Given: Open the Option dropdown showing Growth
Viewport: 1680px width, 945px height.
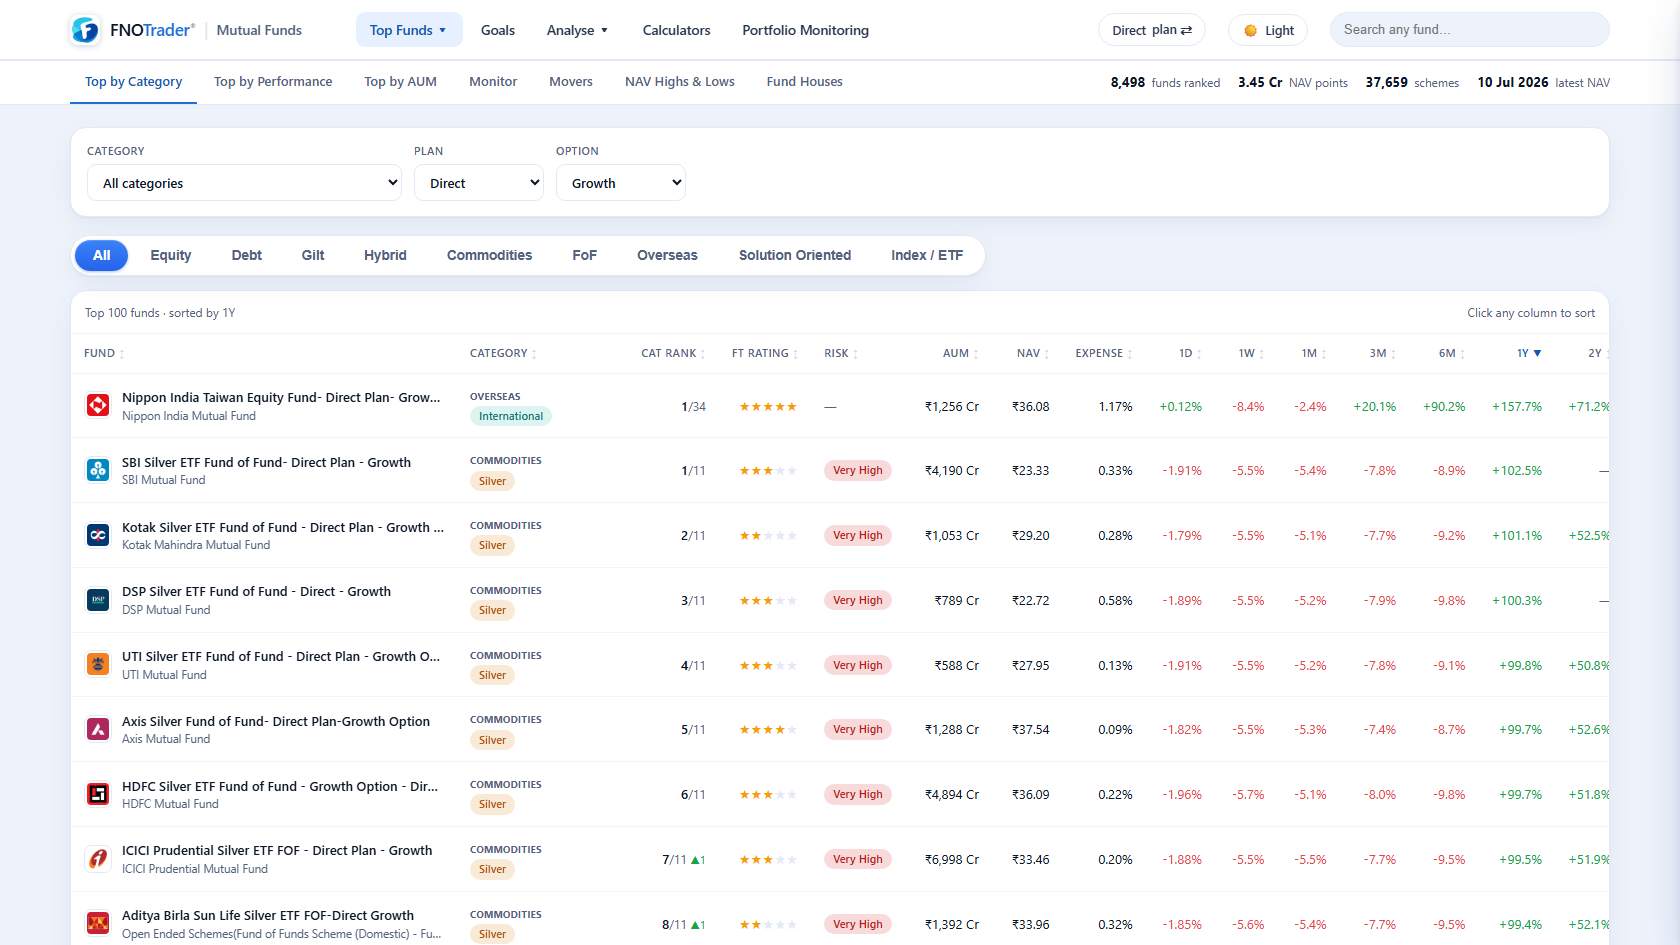Looking at the screenshot, I should click(x=621, y=183).
